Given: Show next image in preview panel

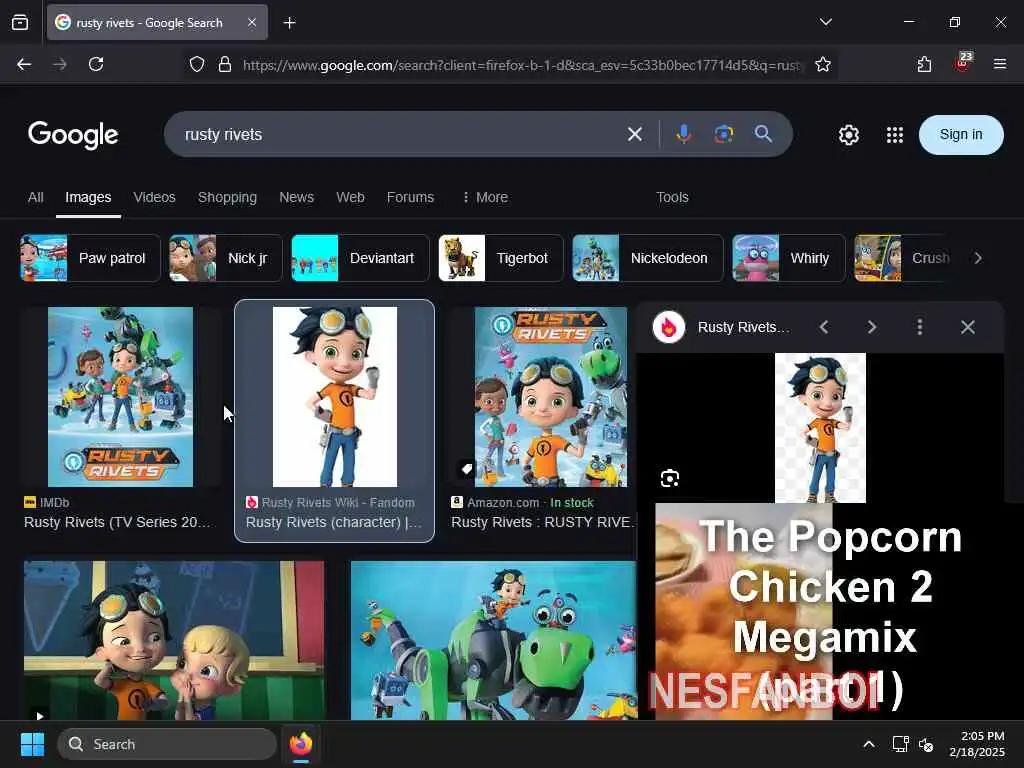Looking at the screenshot, I should pyautogui.click(x=871, y=327).
